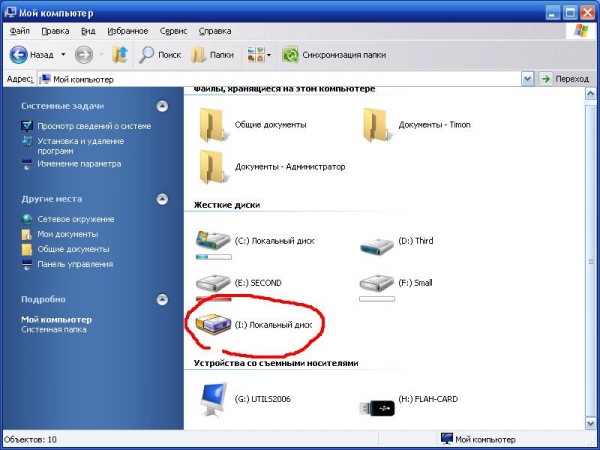Open the Избранное menu
The height and width of the screenshot is (450, 600).
pos(128,31)
